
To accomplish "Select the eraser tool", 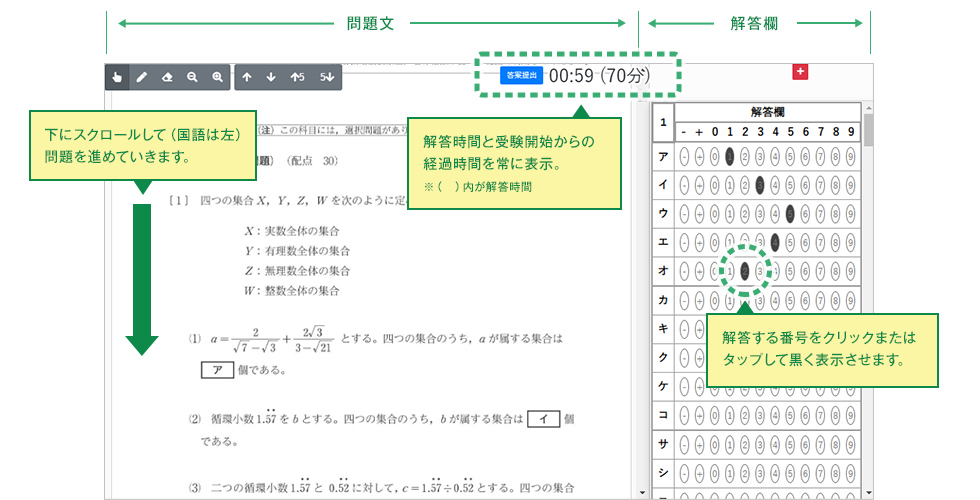I will 167,78.
